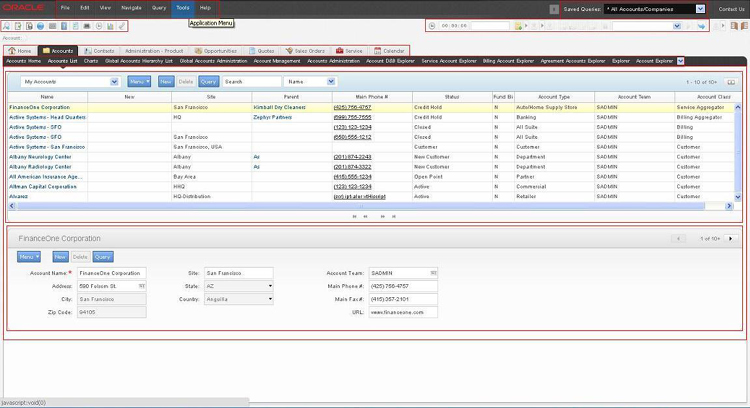Open the Kimball Dry Cleaners parent link
This screenshot has height=408, width=750.
pyautogui.click(x=279, y=108)
